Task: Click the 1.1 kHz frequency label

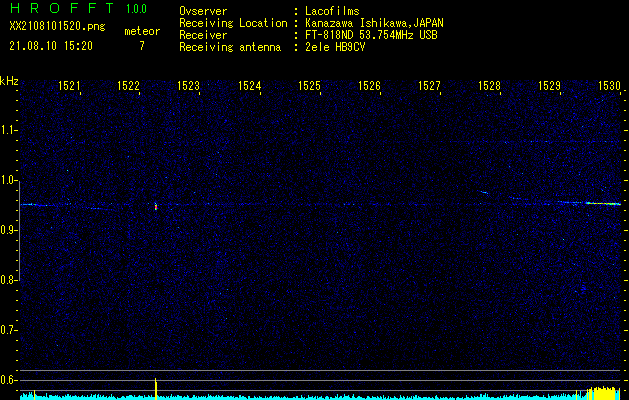Action: tap(8, 130)
